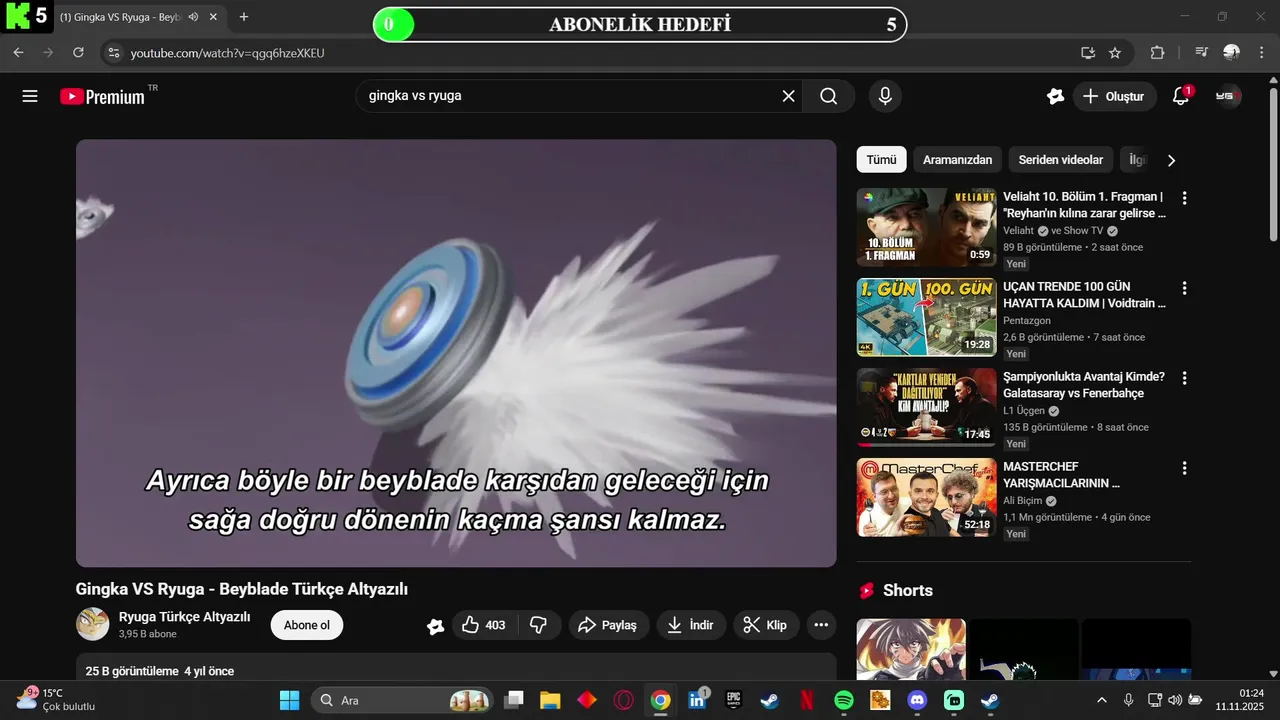Select the Aramanızdan filter chip

pyautogui.click(x=957, y=160)
